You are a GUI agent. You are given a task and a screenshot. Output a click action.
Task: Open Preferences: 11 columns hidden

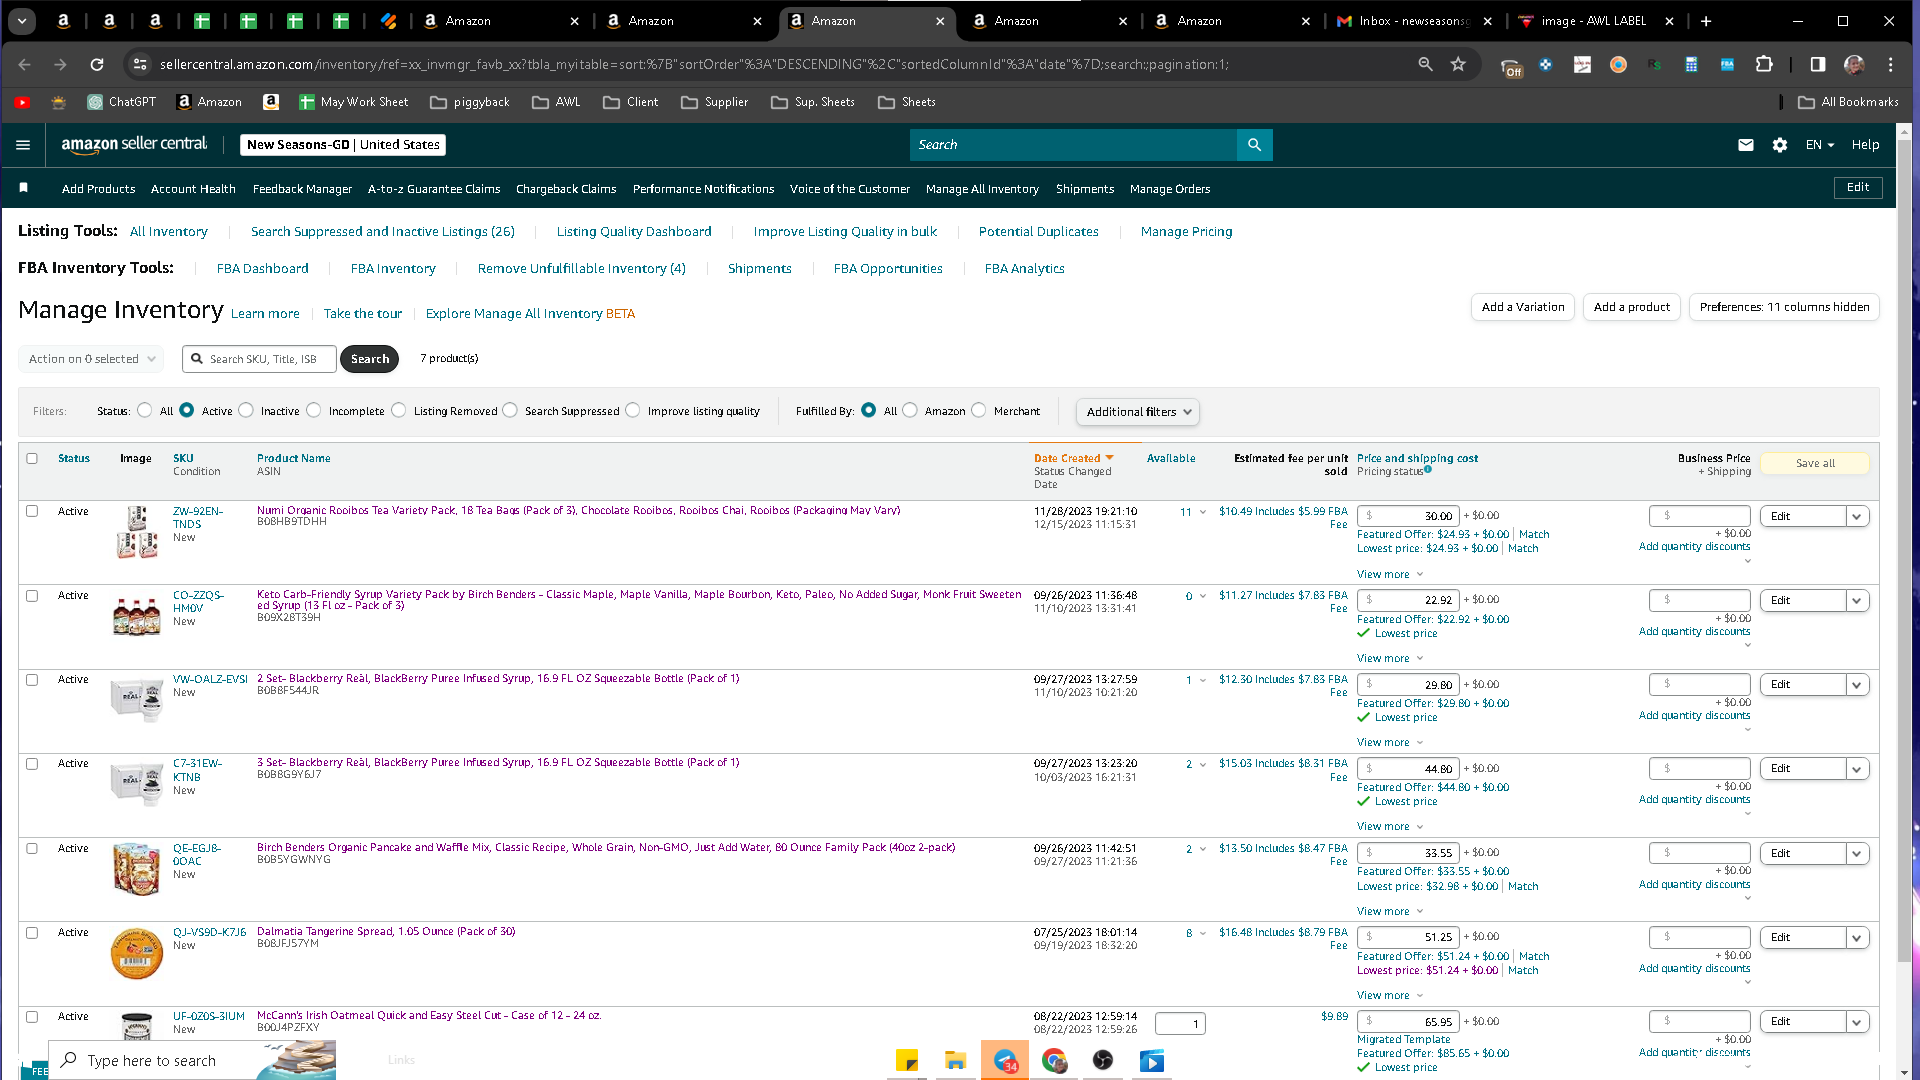[x=1784, y=307]
